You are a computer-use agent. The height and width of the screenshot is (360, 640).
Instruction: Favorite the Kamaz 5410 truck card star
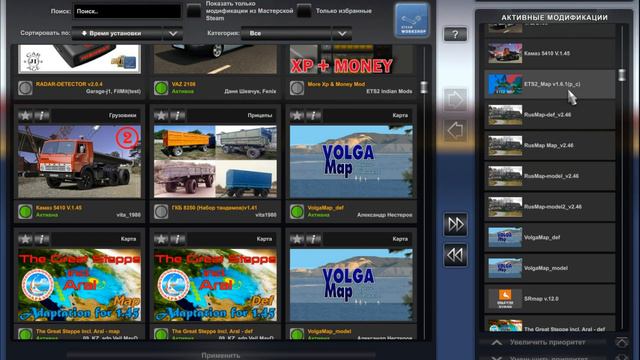point(25,116)
